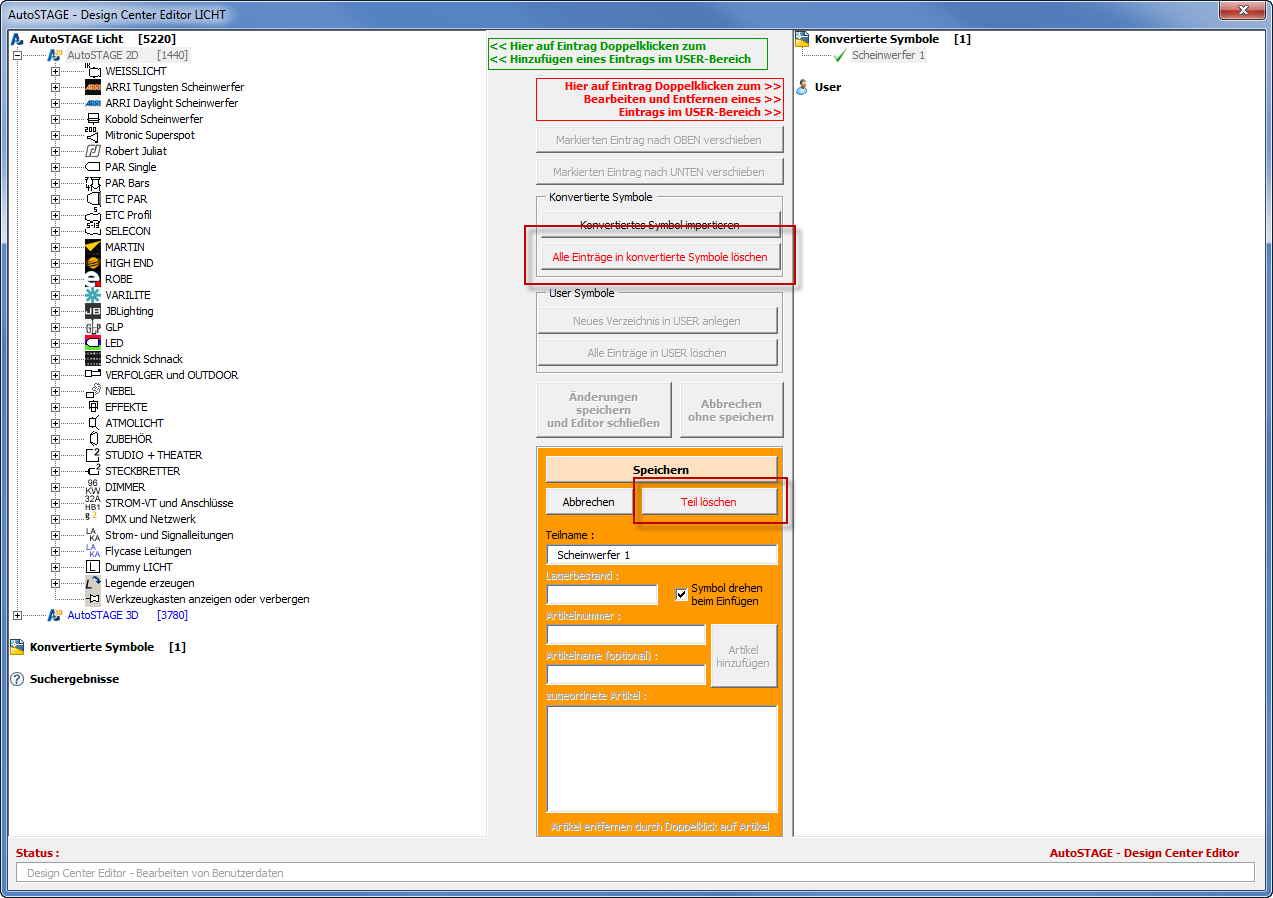
Task: Collapse the AutoSTAGE 2D node
Action: pyautogui.click(x=17, y=55)
